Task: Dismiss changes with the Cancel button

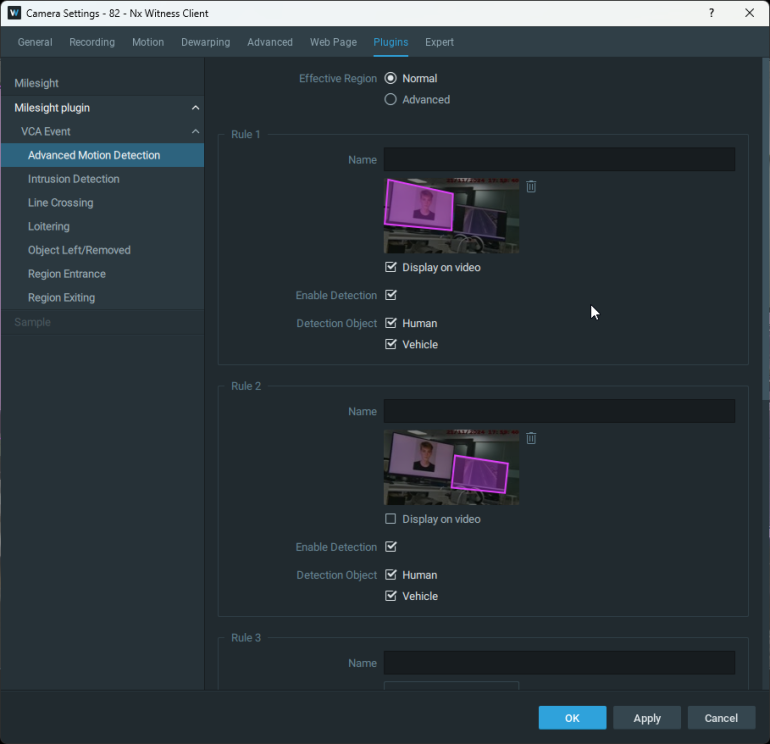Action: click(721, 718)
